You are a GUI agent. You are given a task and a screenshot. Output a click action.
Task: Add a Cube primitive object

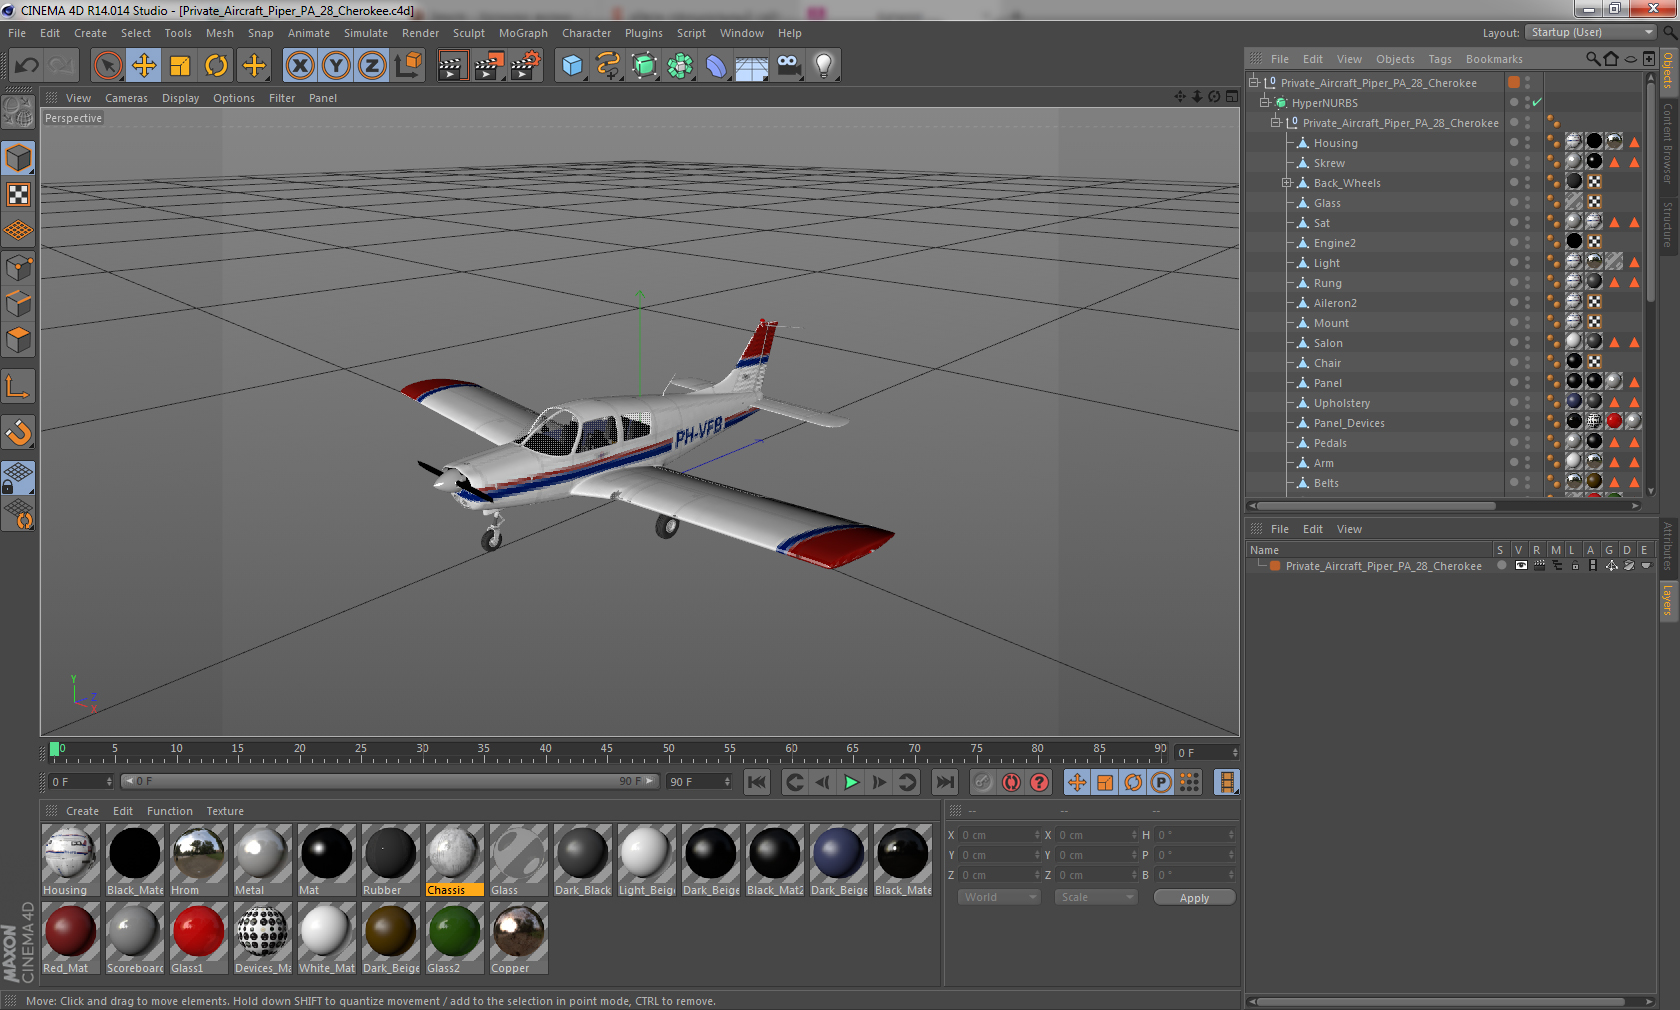pyautogui.click(x=572, y=66)
